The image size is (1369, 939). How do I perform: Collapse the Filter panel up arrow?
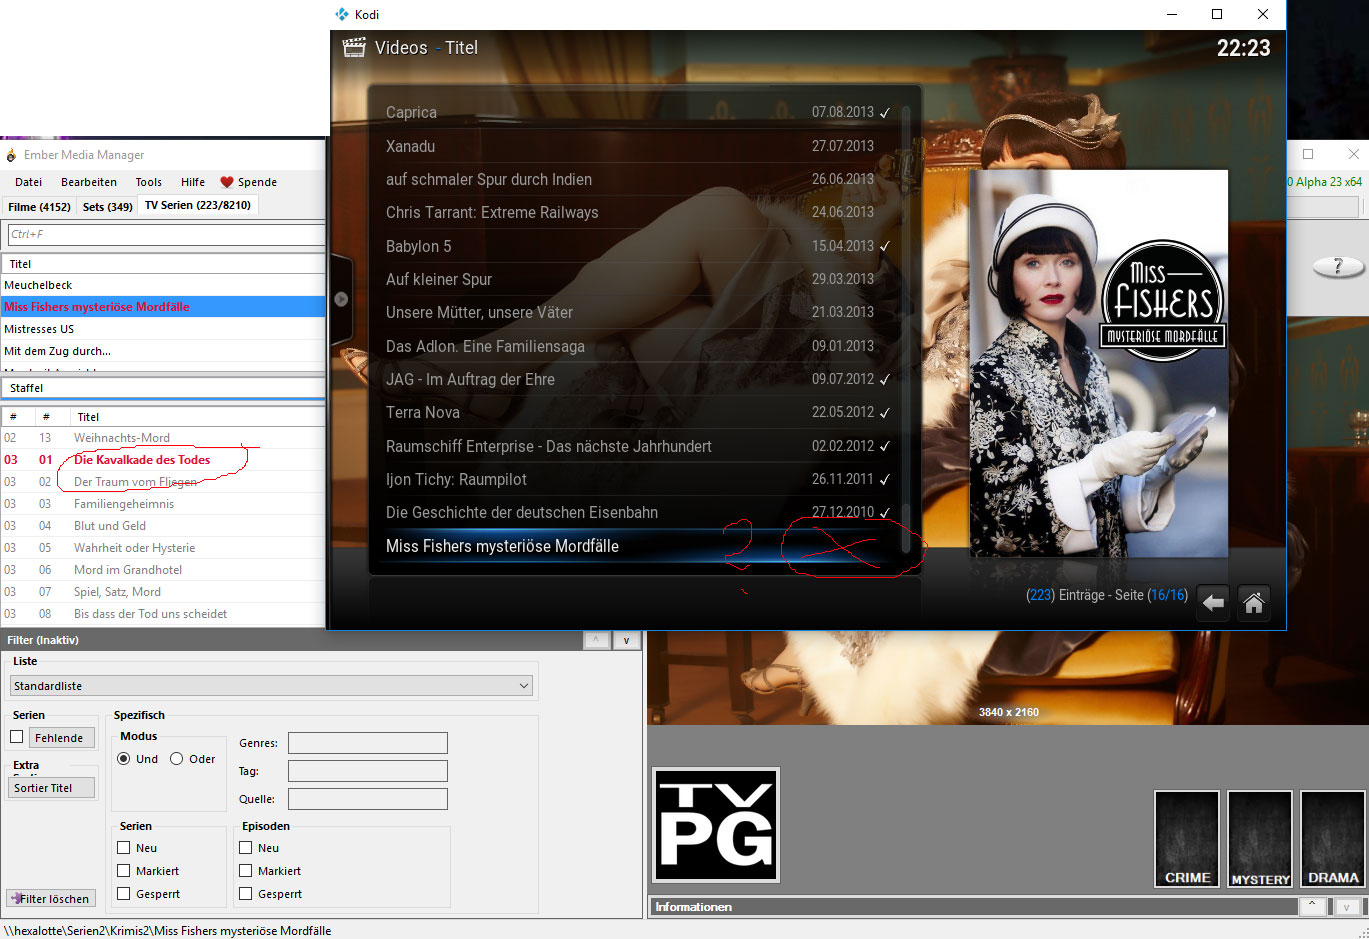click(x=596, y=640)
